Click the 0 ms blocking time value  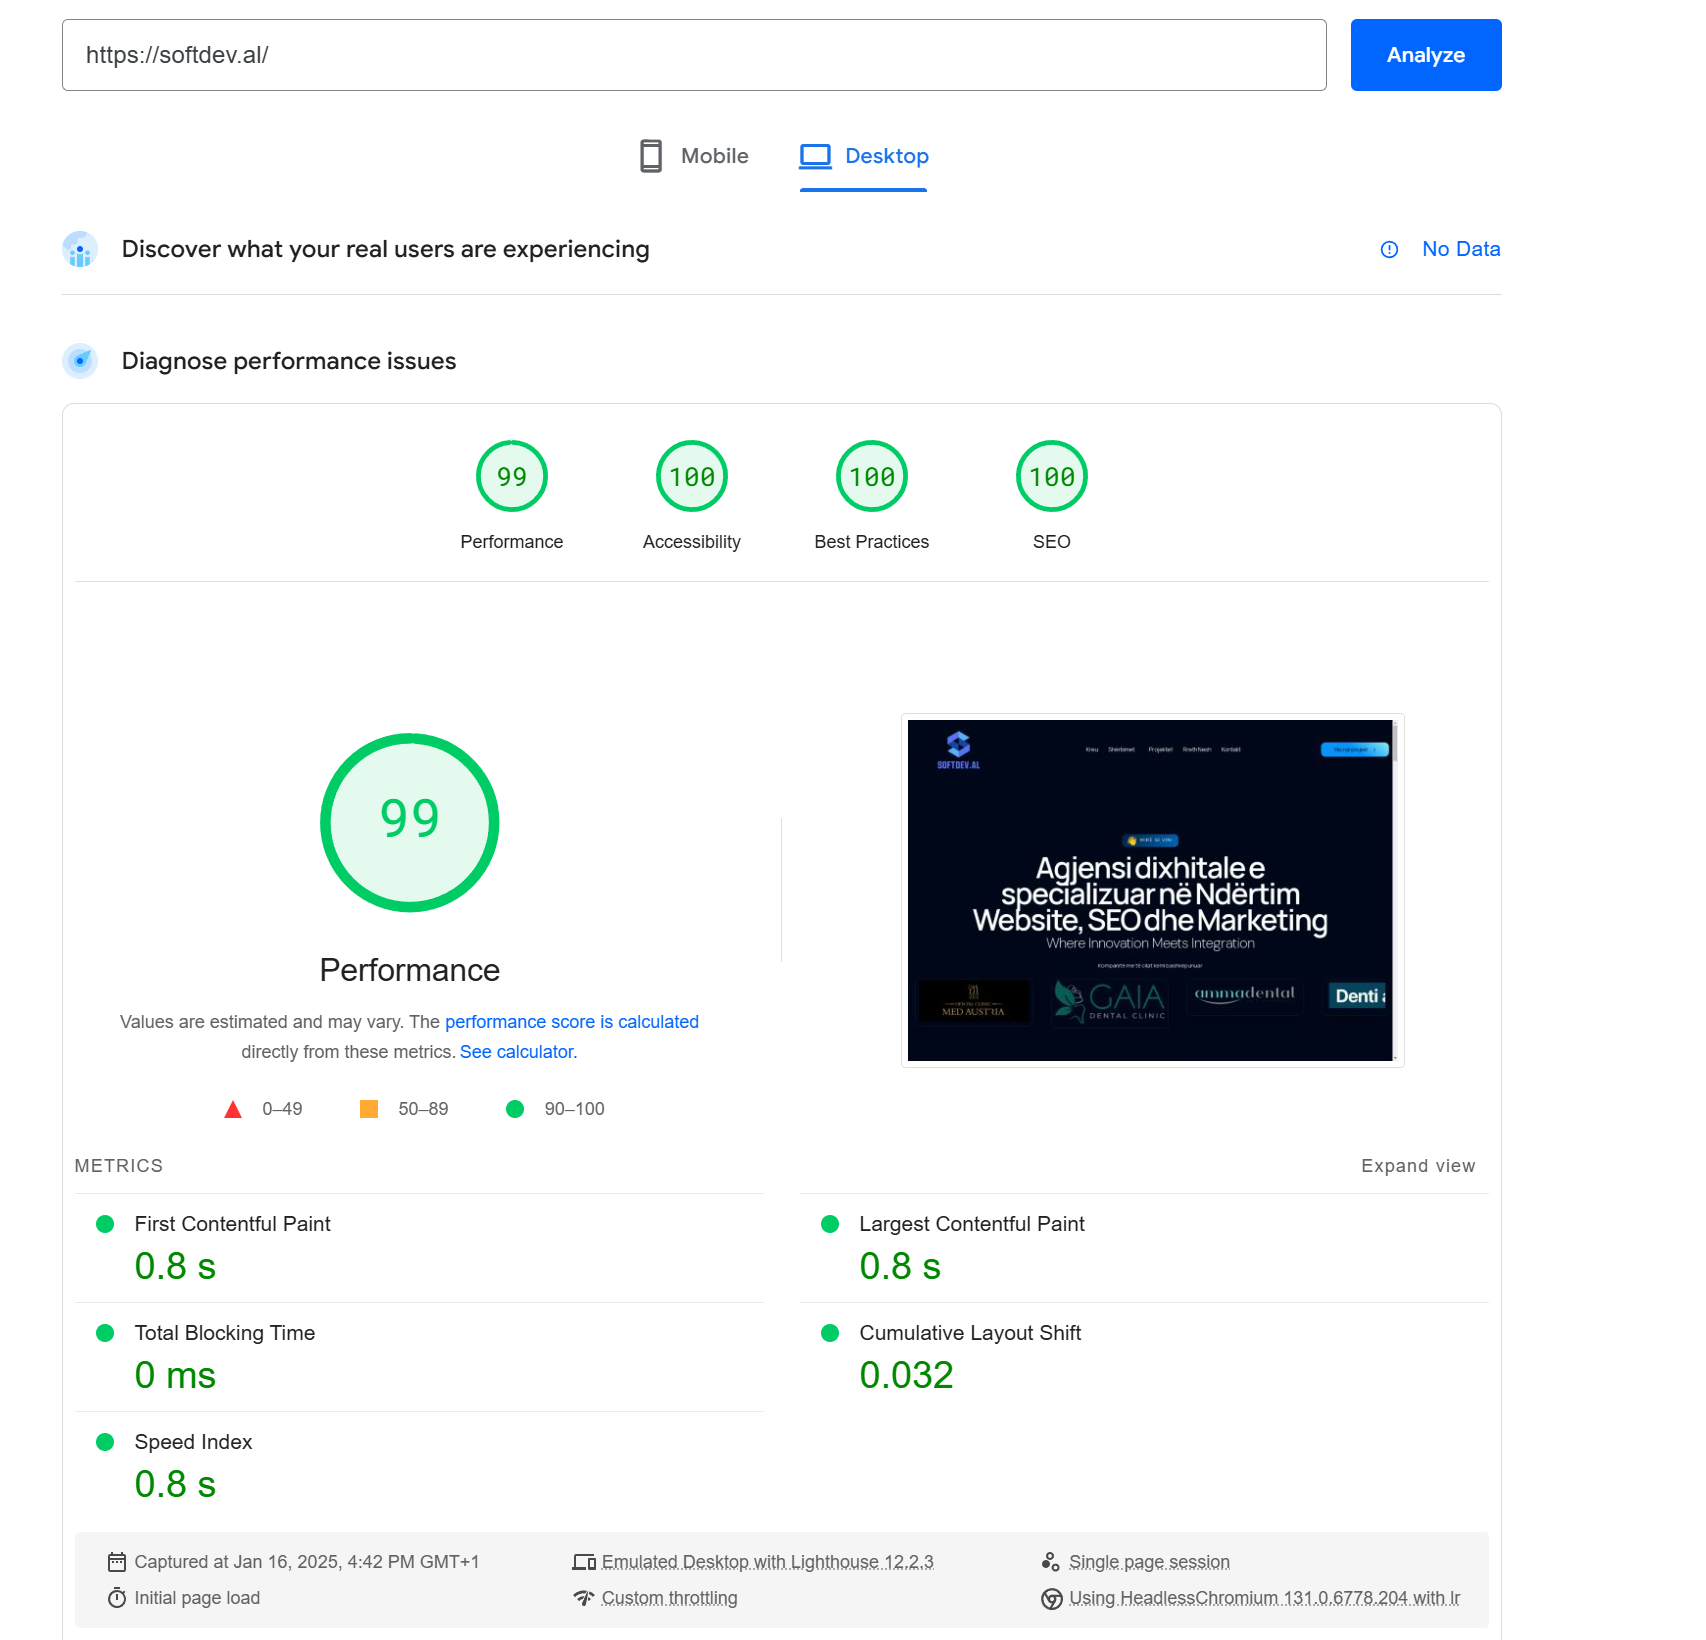pos(175,1375)
